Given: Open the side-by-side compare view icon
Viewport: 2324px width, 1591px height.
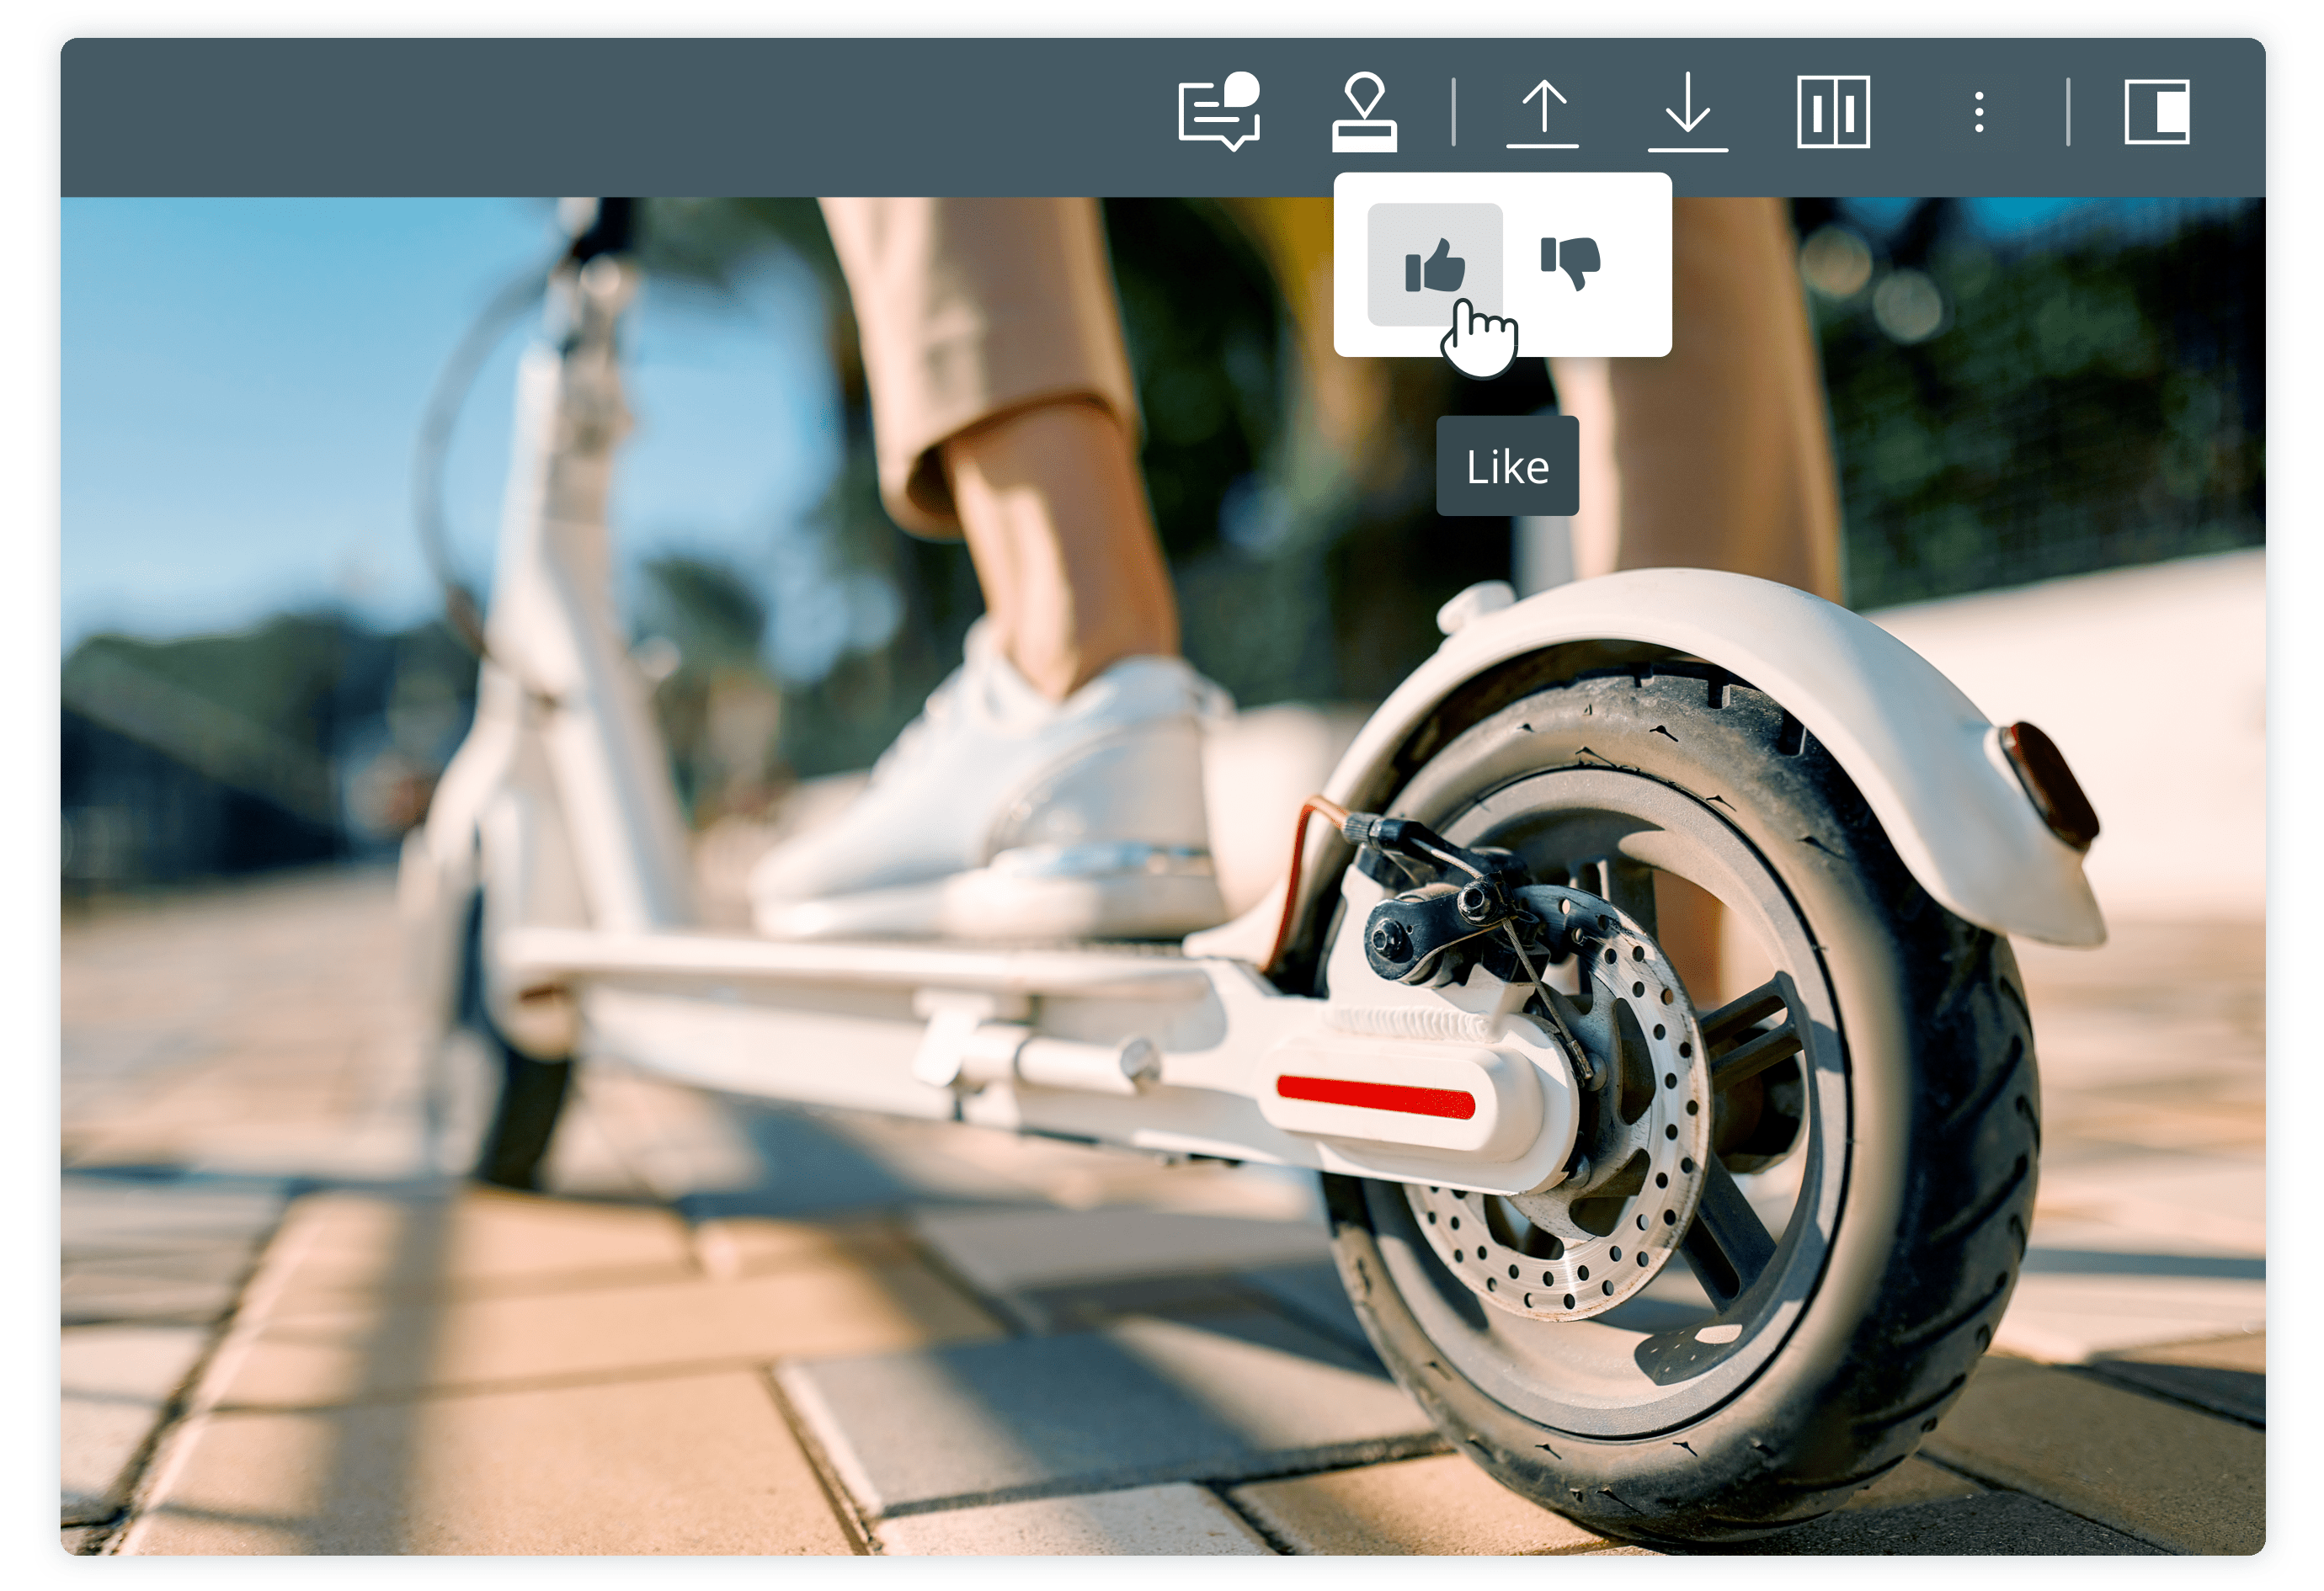Looking at the screenshot, I should [1833, 112].
